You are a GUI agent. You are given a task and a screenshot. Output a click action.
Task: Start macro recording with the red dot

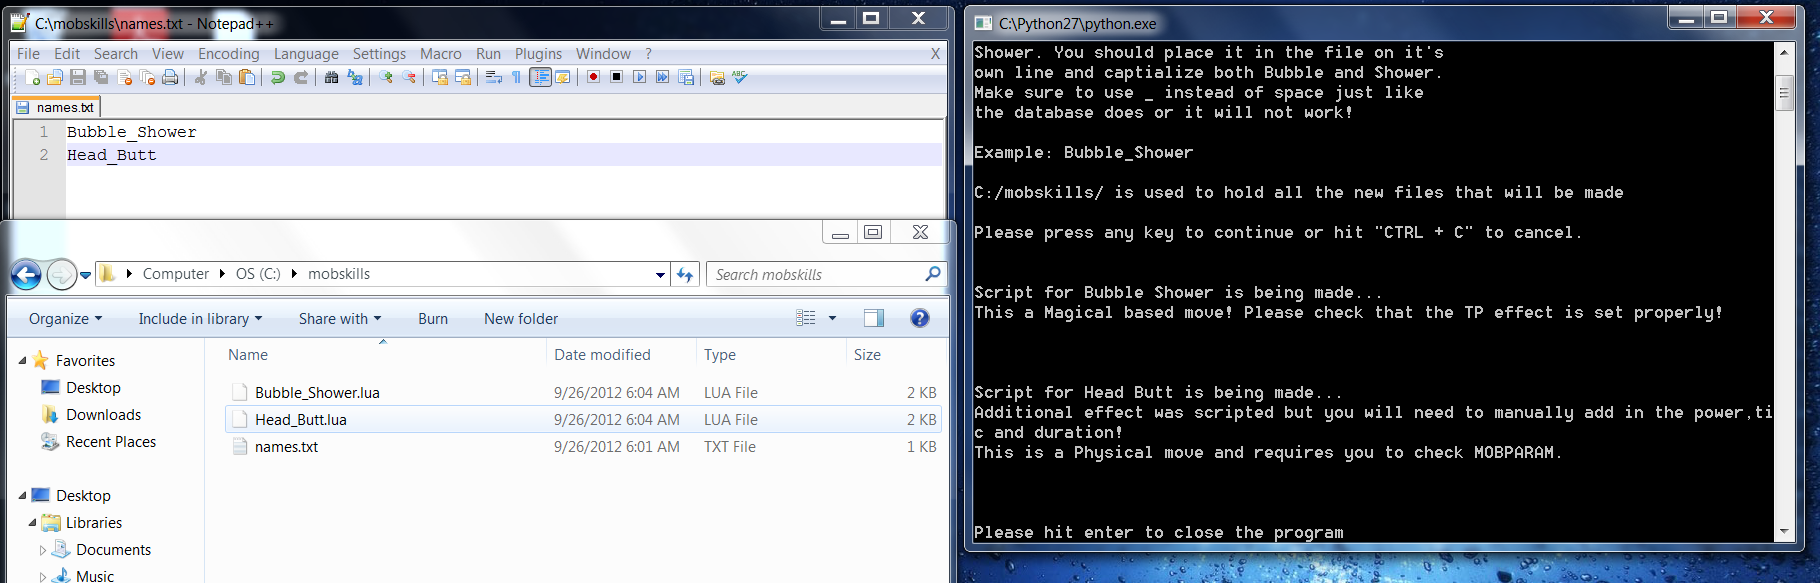click(593, 77)
